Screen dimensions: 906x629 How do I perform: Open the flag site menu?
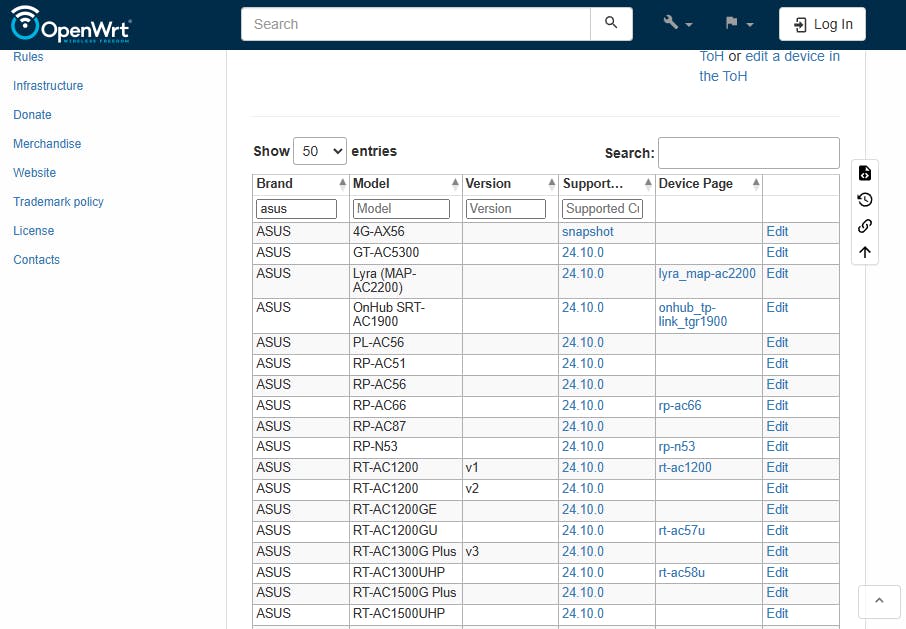739,24
